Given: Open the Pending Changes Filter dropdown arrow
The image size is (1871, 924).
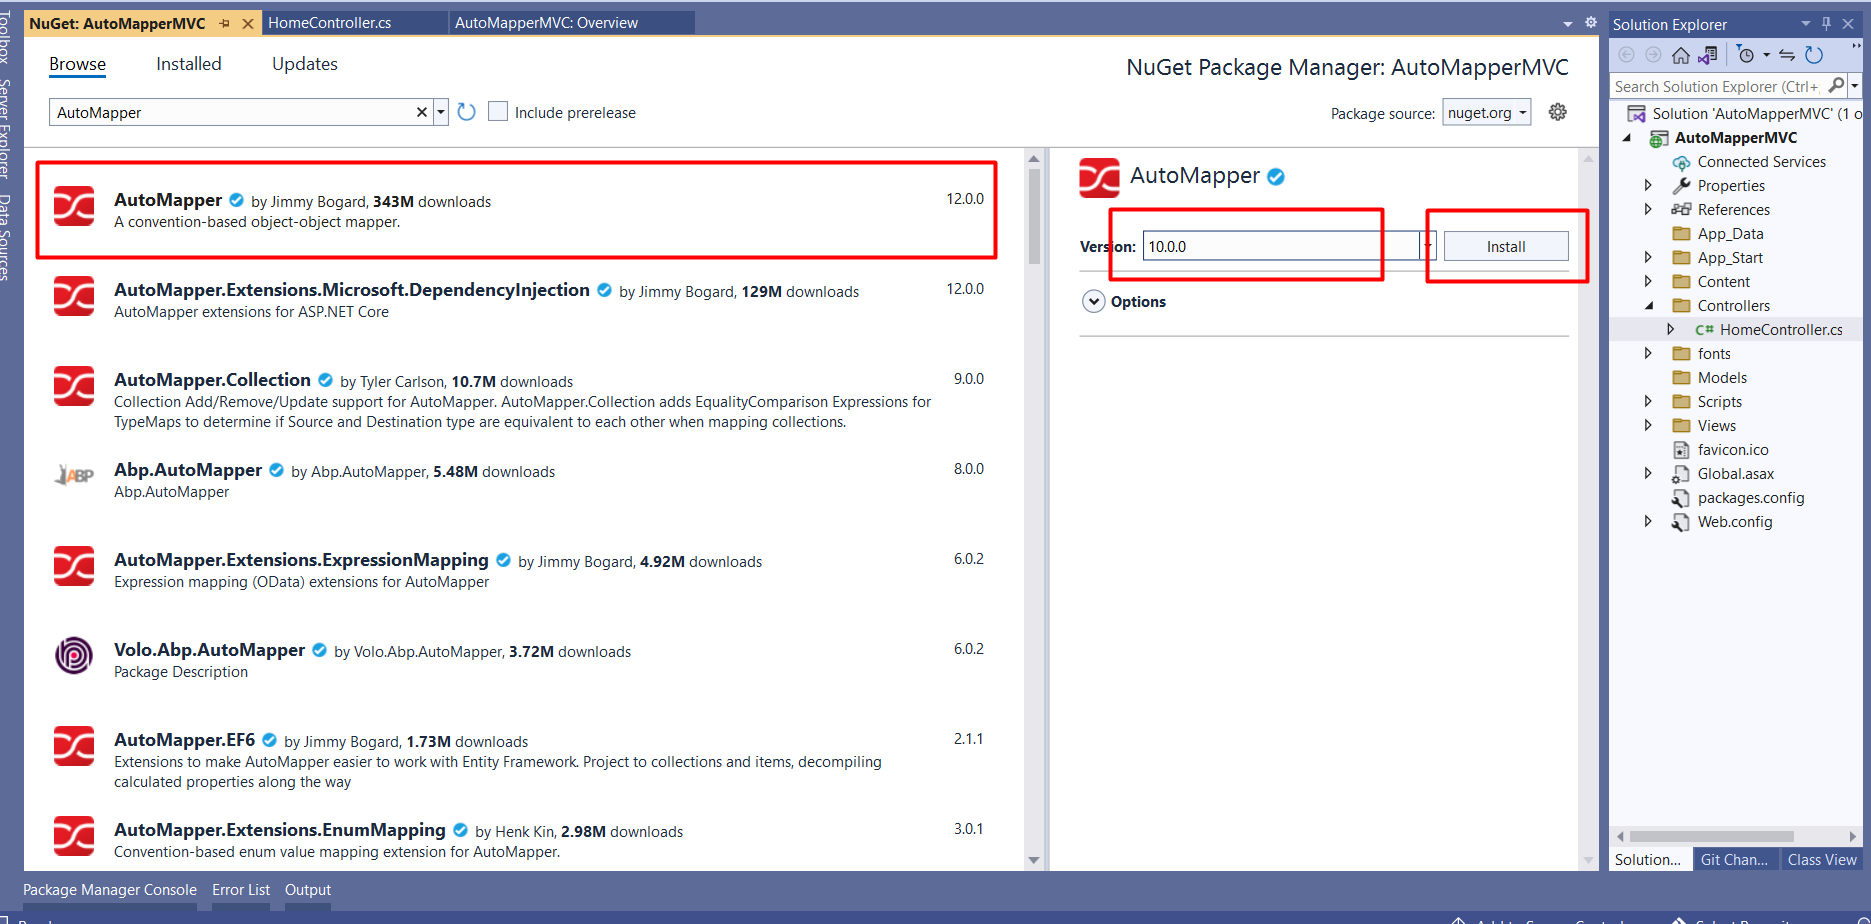Looking at the screenshot, I should point(1766,55).
